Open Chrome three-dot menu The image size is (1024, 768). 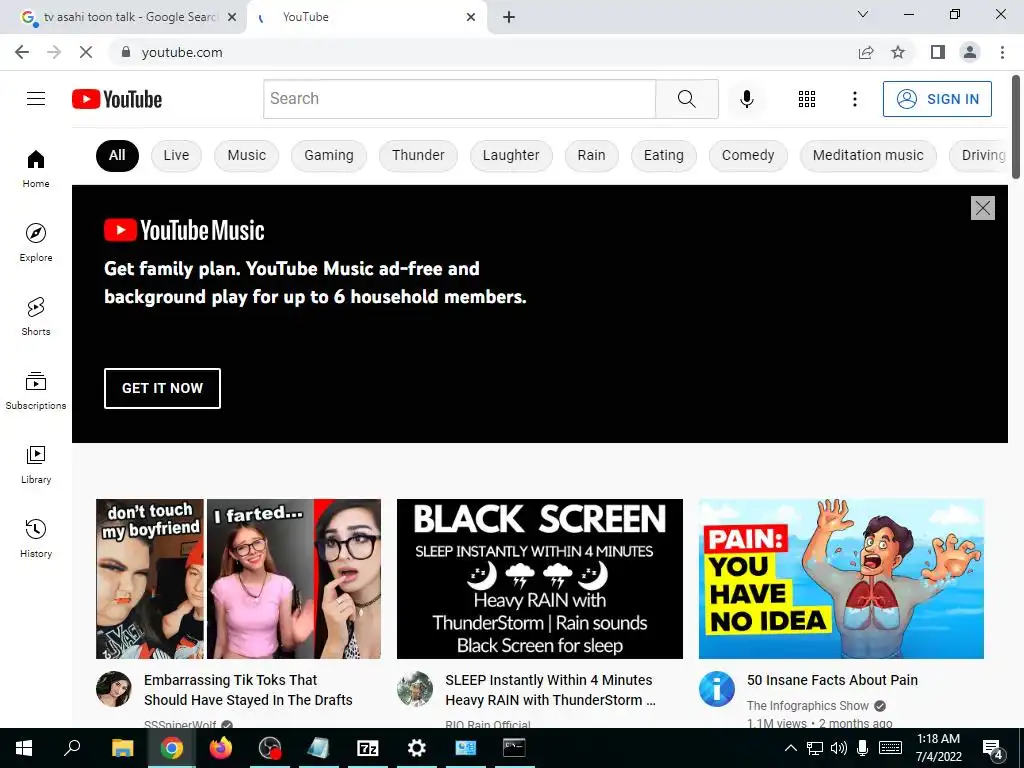1002,52
